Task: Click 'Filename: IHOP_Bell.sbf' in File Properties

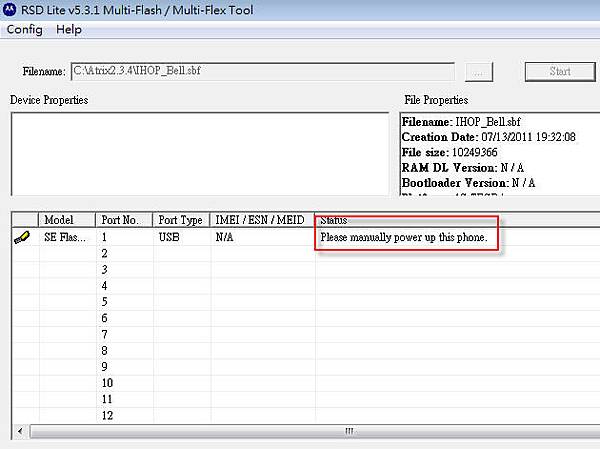Action: [x=461, y=122]
